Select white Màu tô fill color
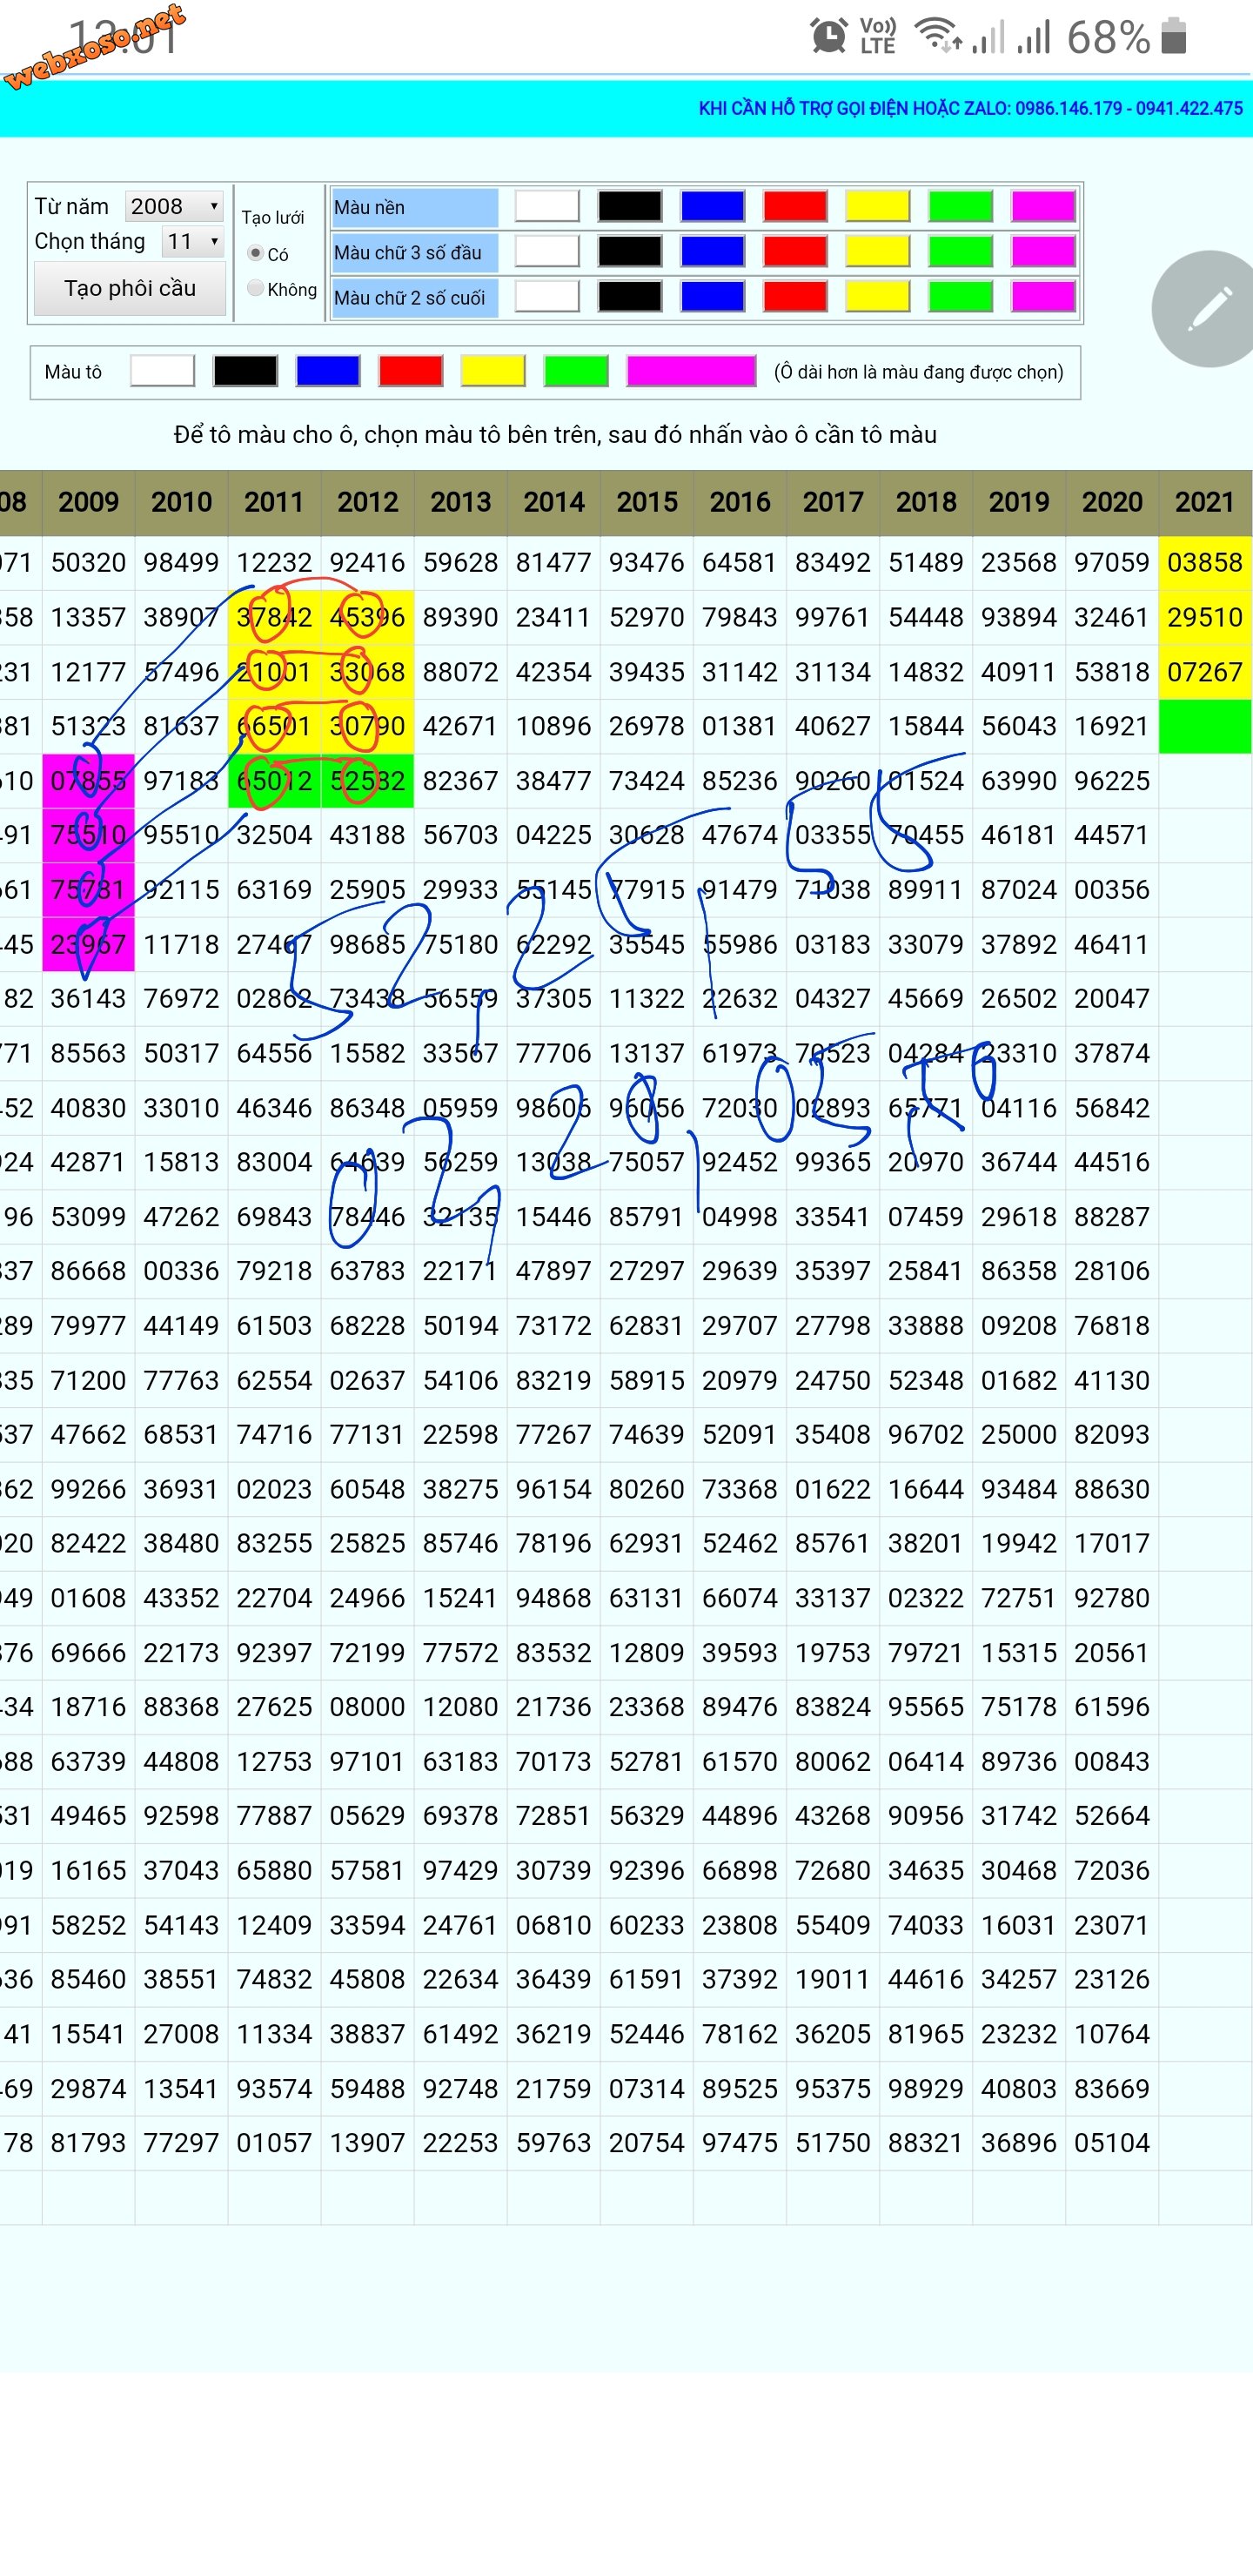 point(163,371)
